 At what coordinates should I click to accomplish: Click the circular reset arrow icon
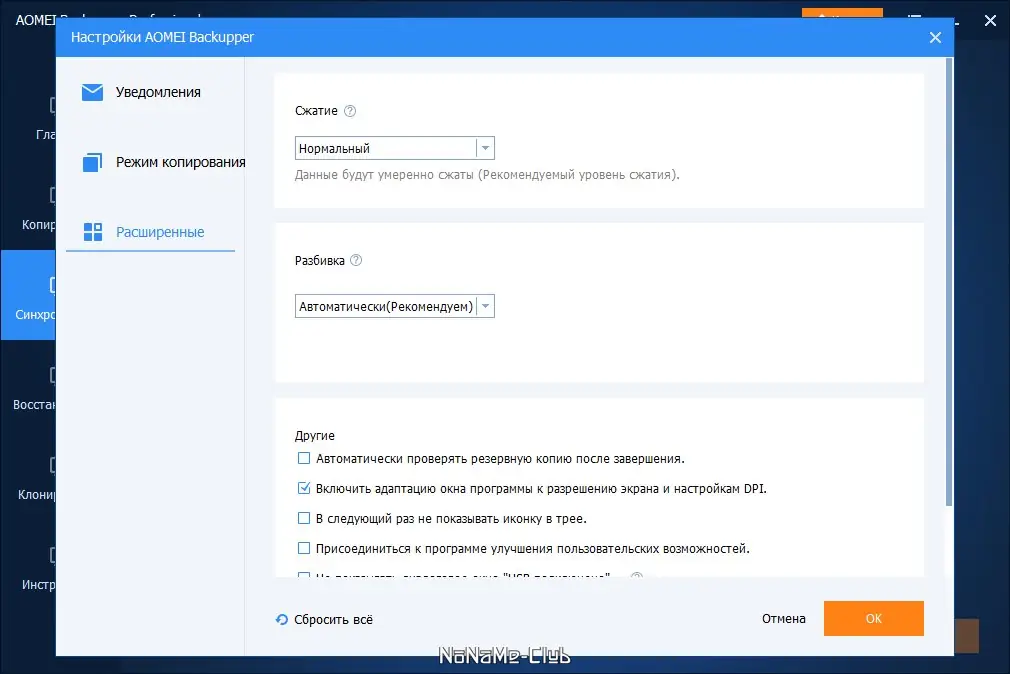click(x=281, y=619)
